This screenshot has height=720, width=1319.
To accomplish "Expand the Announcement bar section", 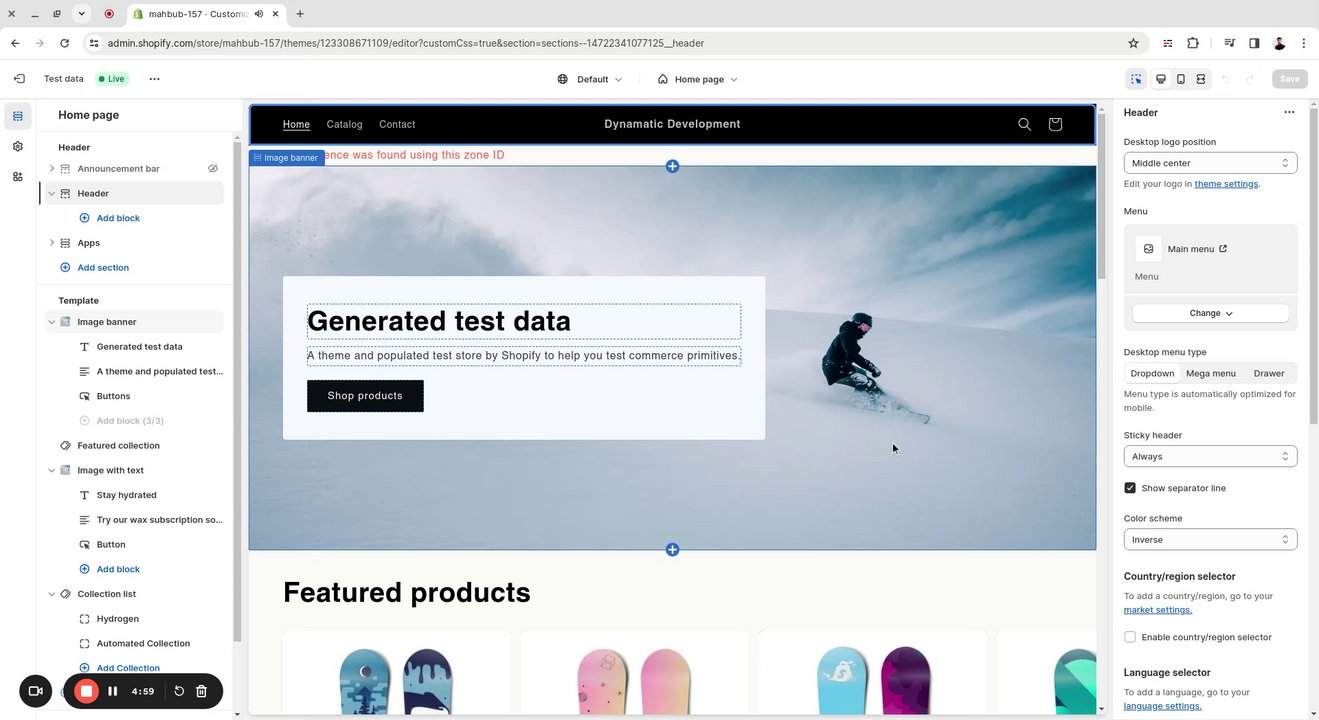I will pyautogui.click(x=52, y=169).
